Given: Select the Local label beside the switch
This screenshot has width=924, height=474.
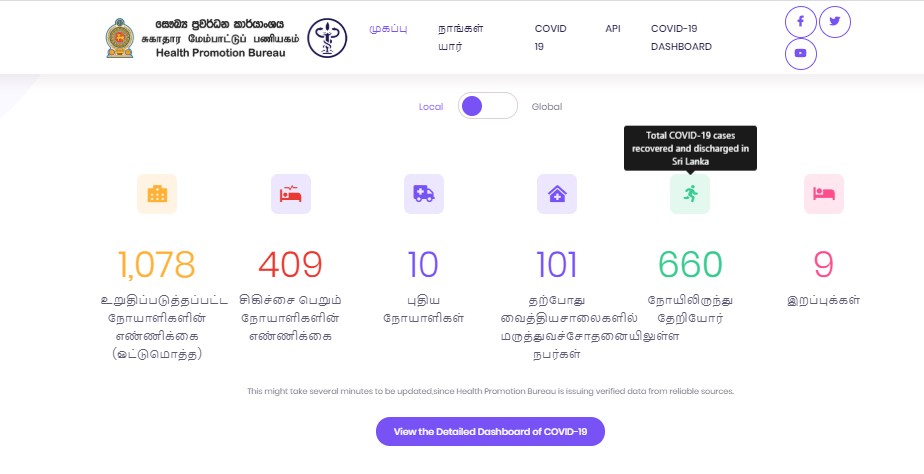Looking at the screenshot, I should (431, 107).
